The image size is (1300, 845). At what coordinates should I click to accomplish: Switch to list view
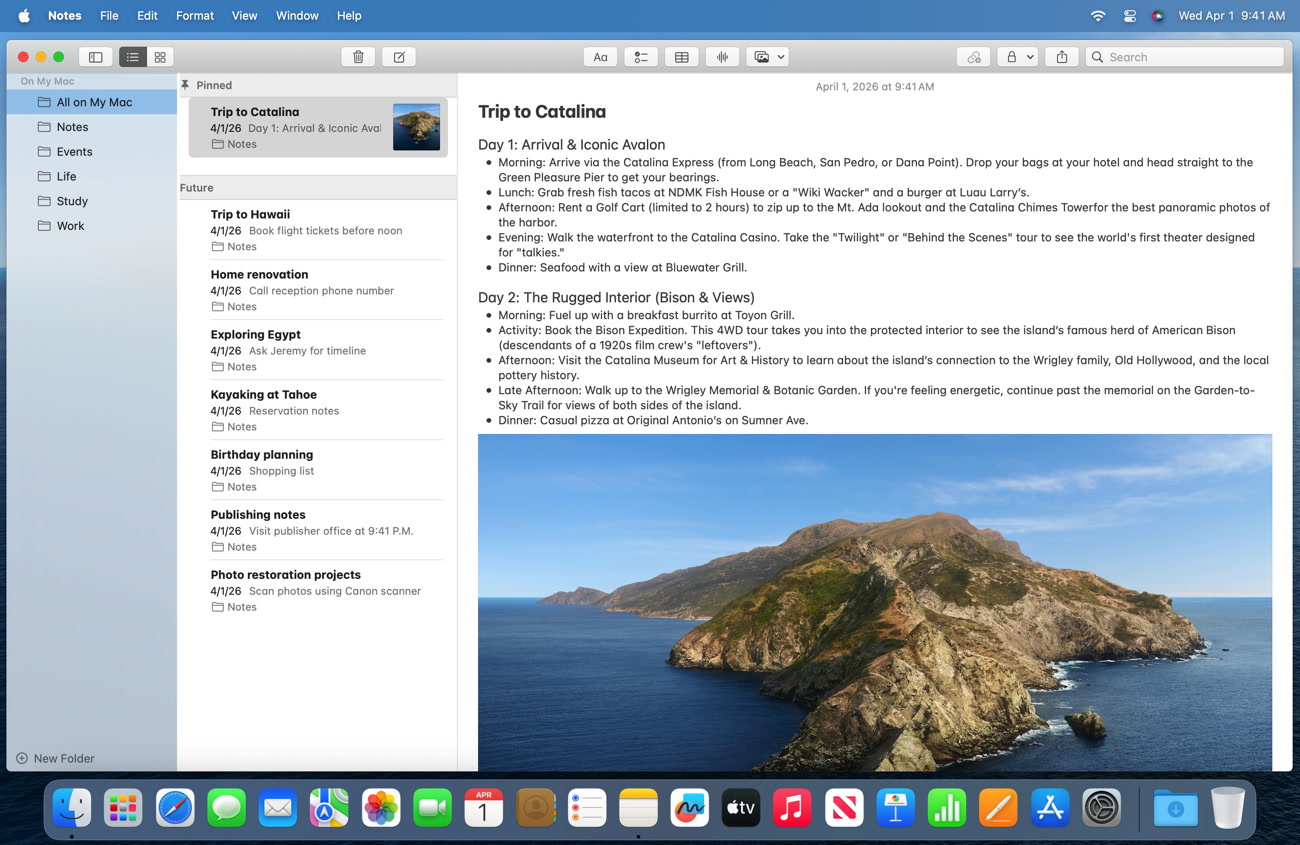click(x=133, y=57)
